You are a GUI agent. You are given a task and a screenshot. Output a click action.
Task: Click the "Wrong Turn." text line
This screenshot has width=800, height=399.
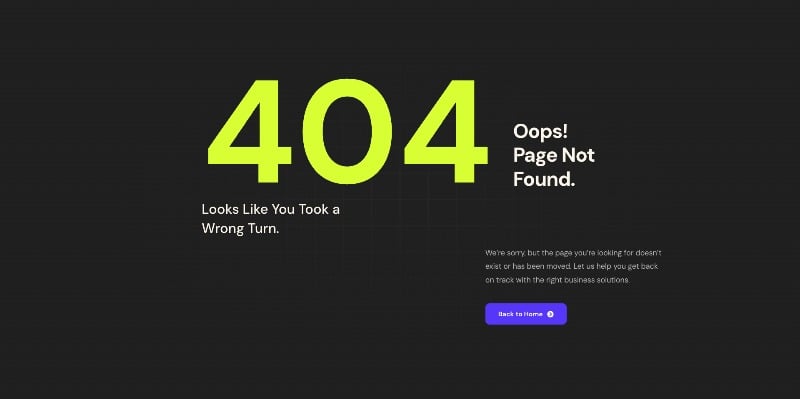click(x=240, y=229)
